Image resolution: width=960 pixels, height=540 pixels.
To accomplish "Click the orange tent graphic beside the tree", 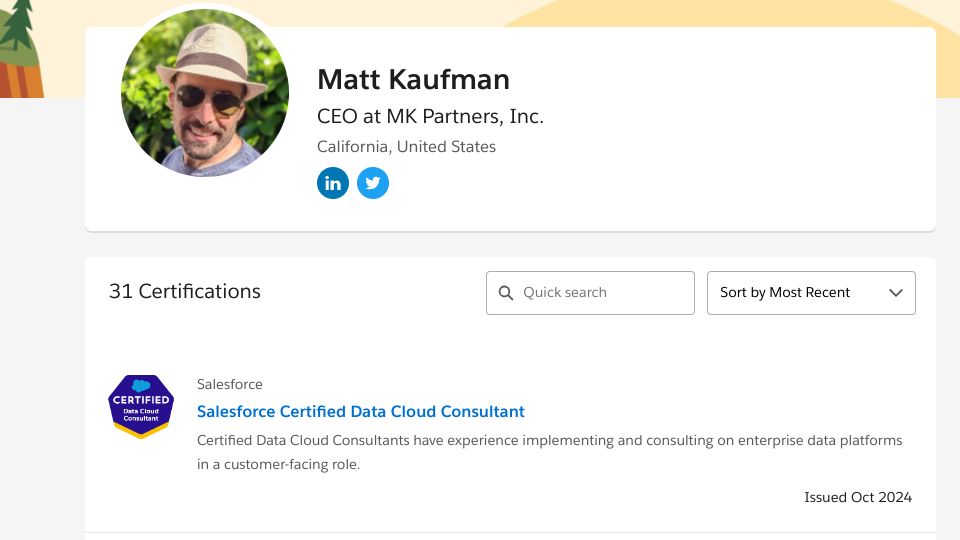I will click(x=22, y=80).
